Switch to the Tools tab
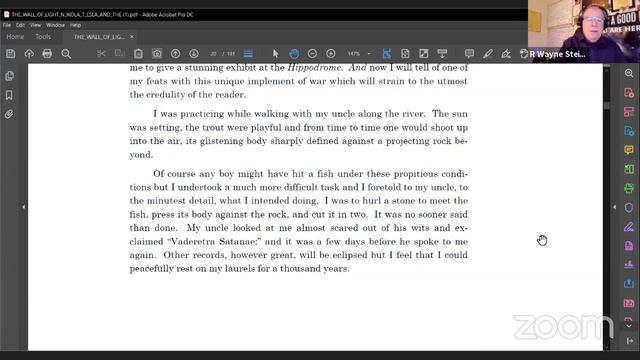 (43, 37)
